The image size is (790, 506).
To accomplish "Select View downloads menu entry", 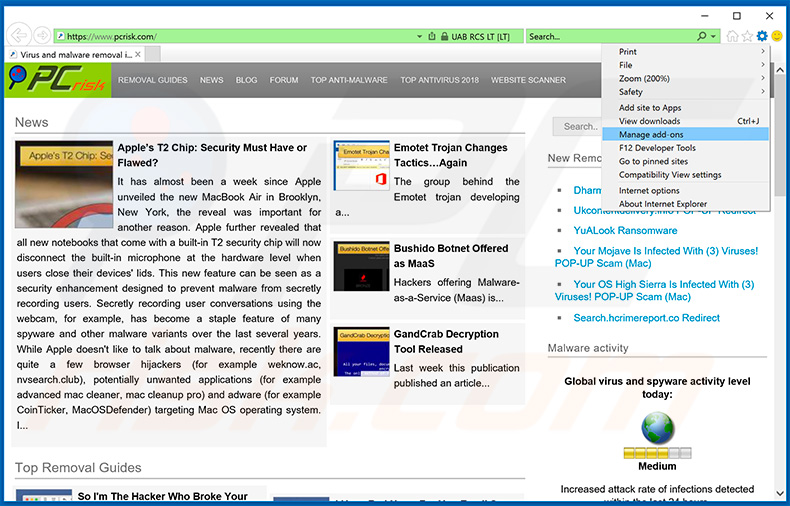I will [x=686, y=121].
